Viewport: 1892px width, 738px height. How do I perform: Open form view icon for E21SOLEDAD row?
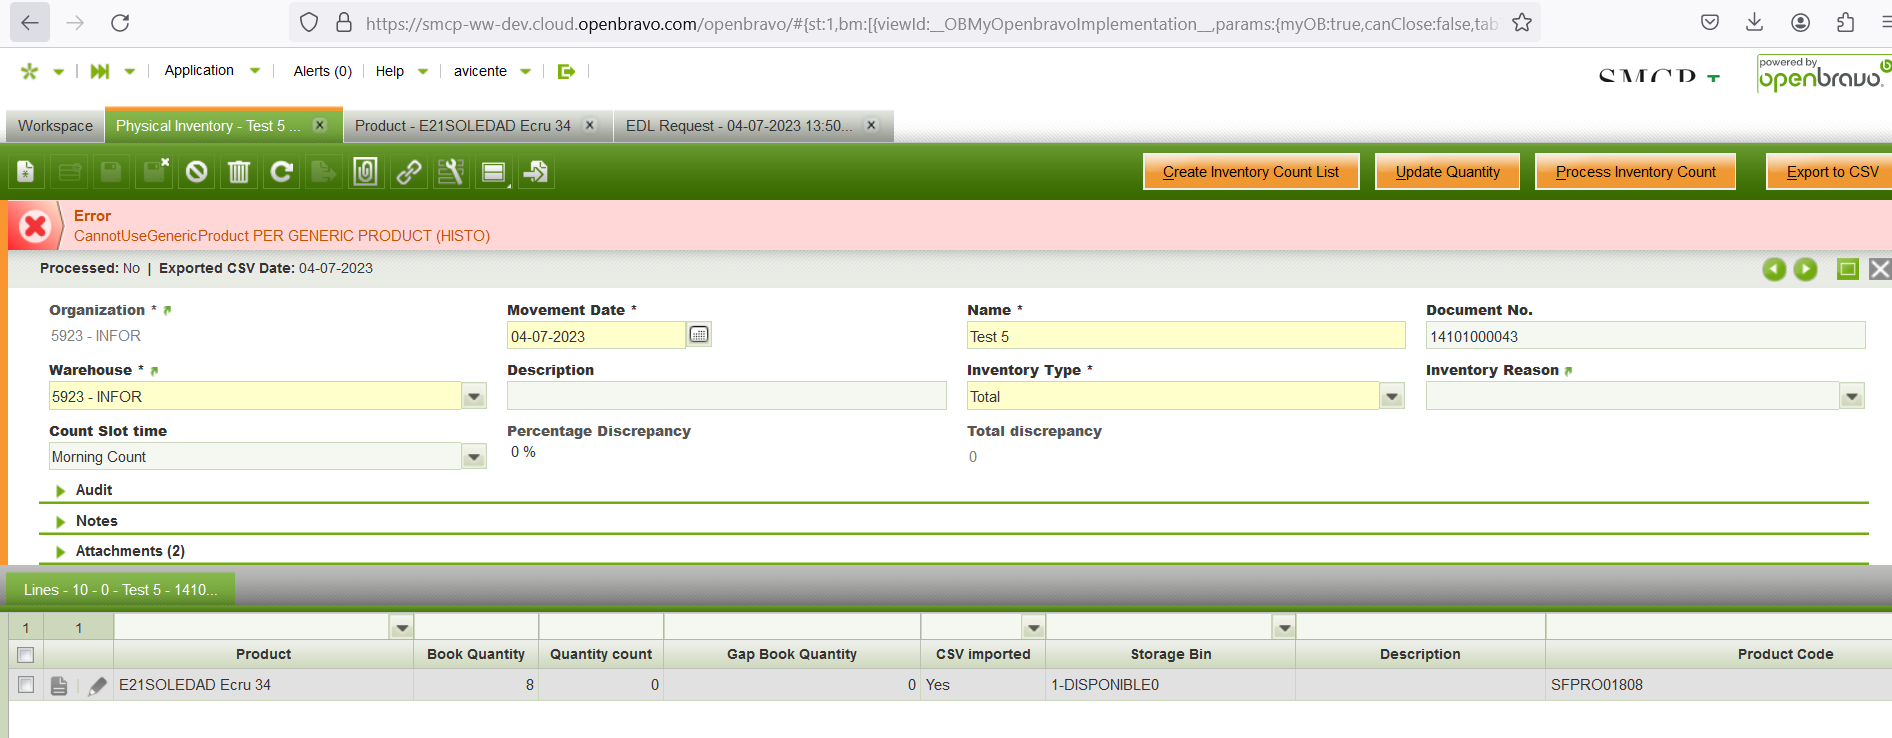coord(59,686)
